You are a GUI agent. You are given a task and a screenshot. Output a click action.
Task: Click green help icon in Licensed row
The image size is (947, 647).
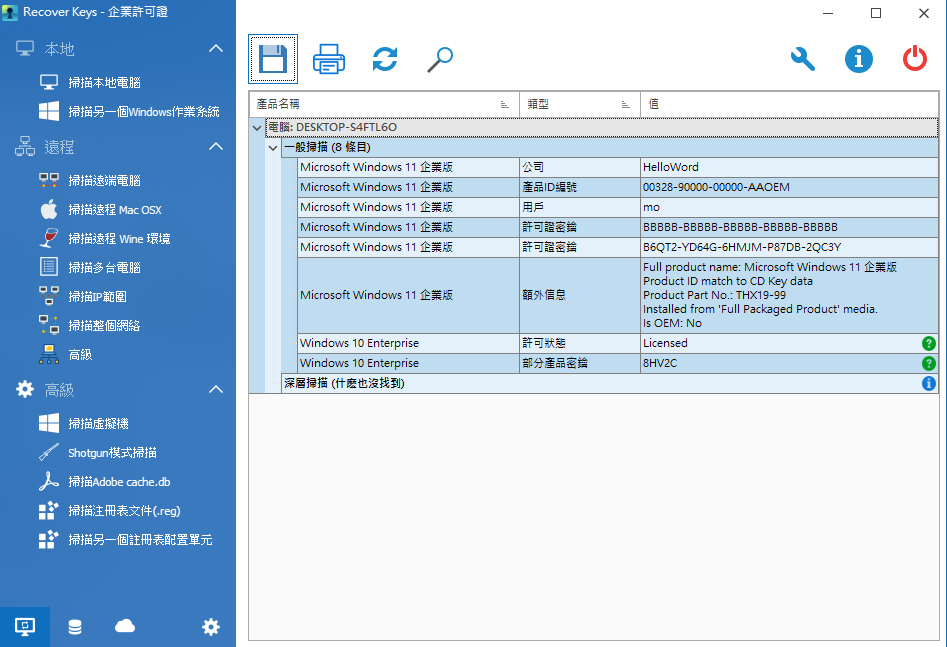929,343
